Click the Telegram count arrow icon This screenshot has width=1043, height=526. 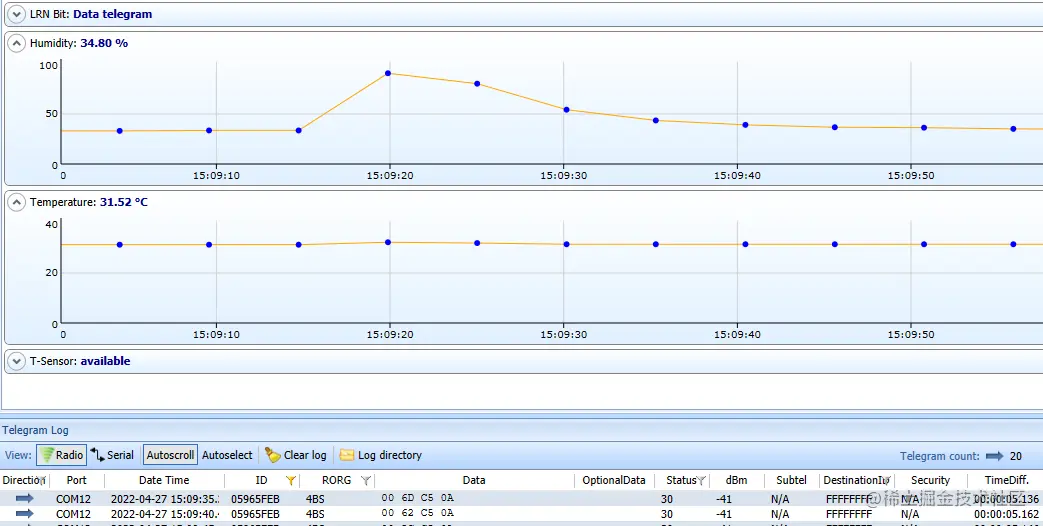(994, 456)
